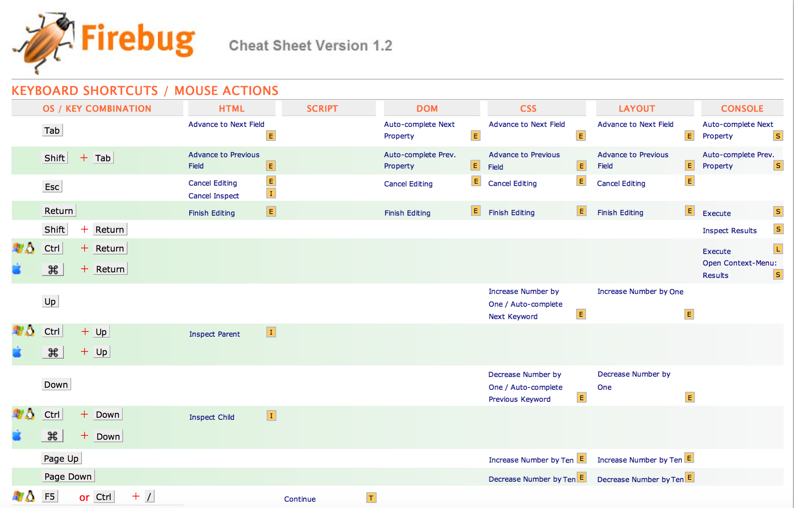Click the Shift key cap in the Shift + Return row
The width and height of the screenshot is (794, 508).
click(x=54, y=229)
